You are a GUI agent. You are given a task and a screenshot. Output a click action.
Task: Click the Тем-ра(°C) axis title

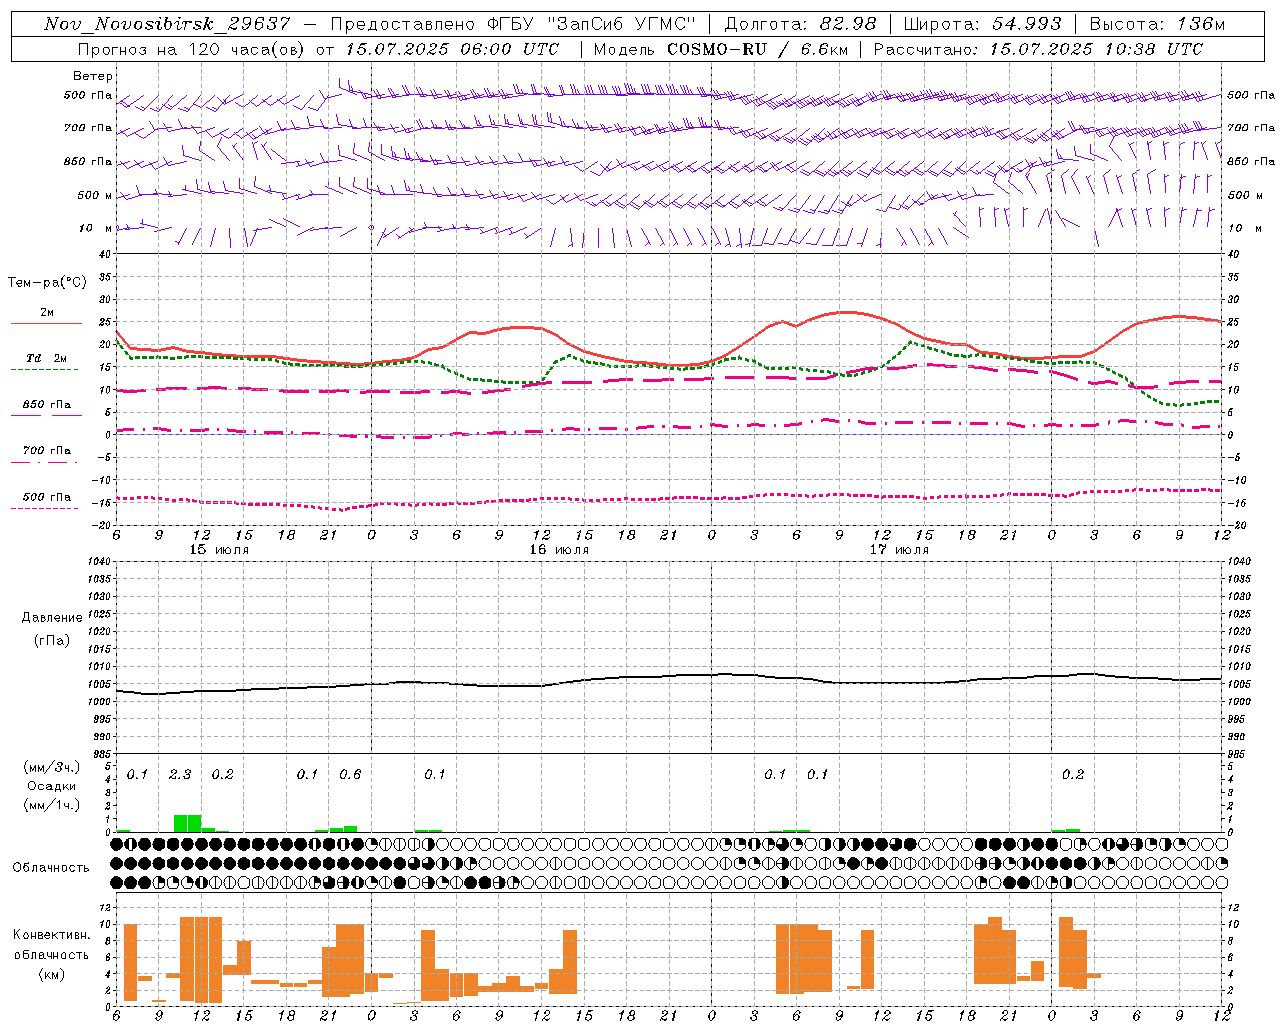(x=47, y=283)
